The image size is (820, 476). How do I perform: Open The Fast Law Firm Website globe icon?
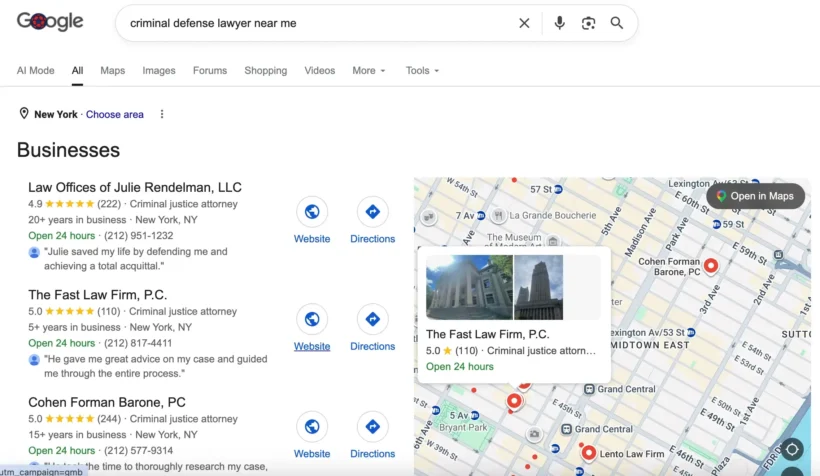coord(312,319)
